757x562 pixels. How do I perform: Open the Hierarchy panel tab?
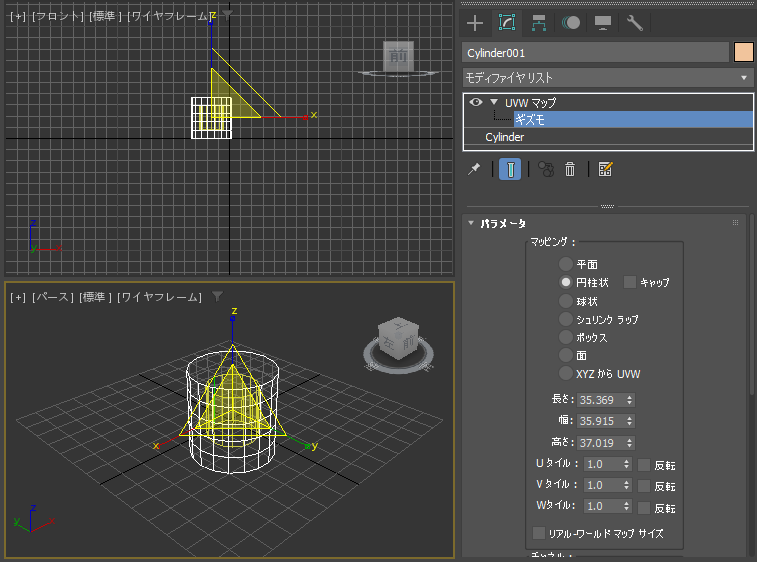coord(539,23)
